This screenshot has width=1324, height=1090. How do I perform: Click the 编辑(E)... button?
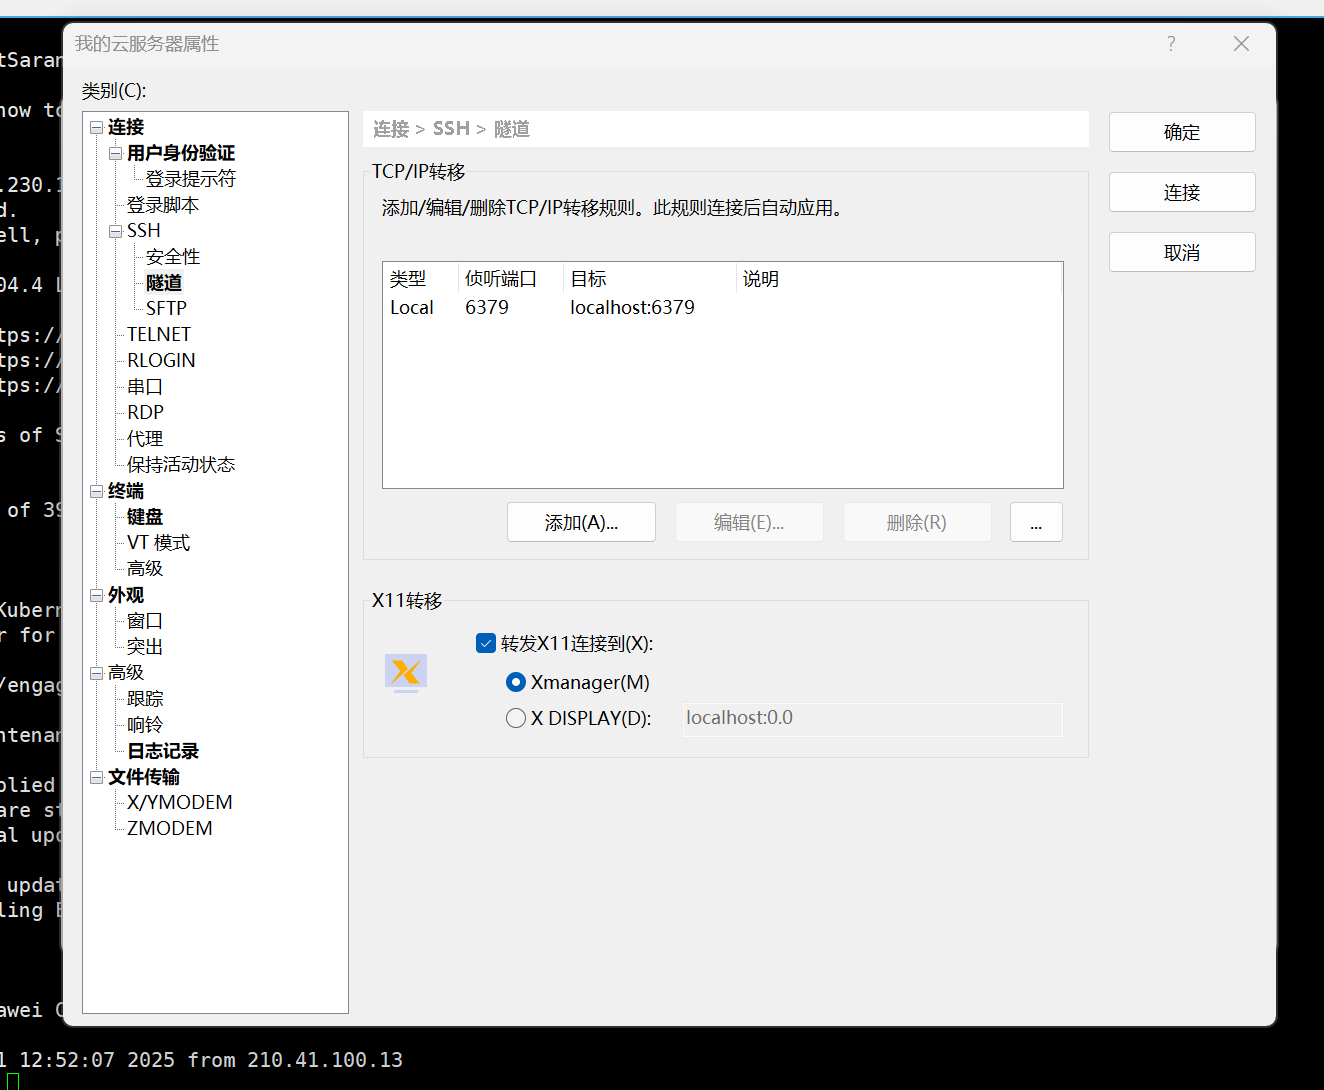coord(749,522)
